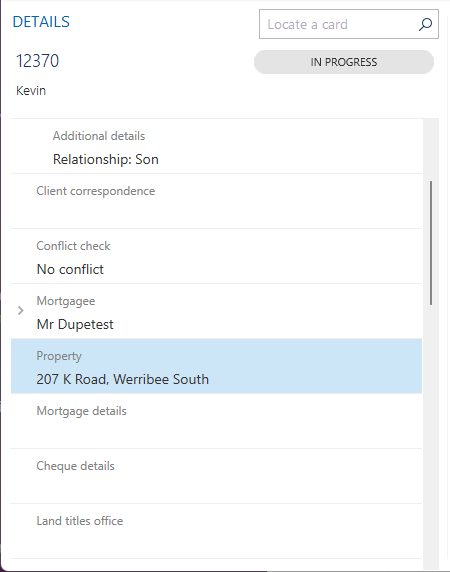
Task: Open the Additional details row
Action: click(x=216, y=146)
